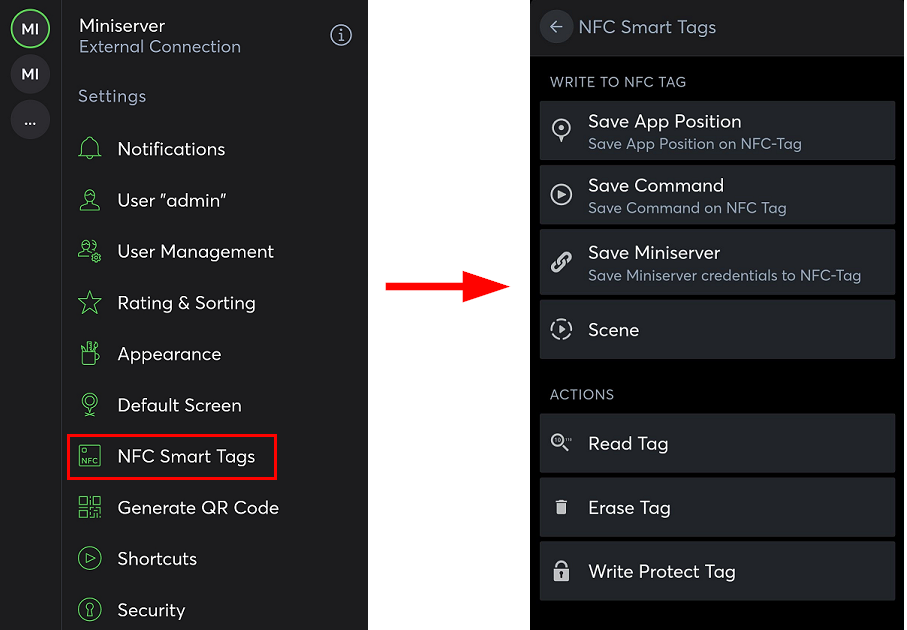The image size is (907, 630).
Task: Switch to the second MI miniserver avatar
Action: [30, 75]
